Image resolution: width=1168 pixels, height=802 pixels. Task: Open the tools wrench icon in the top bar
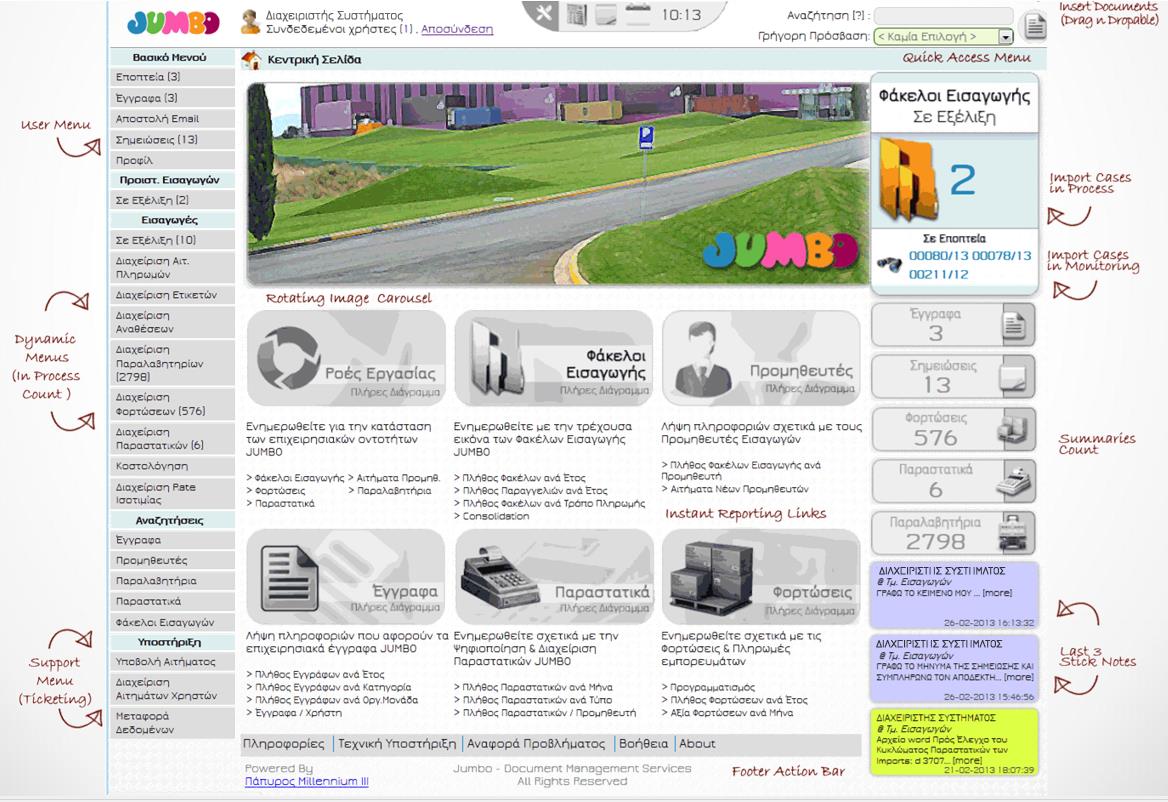[545, 13]
